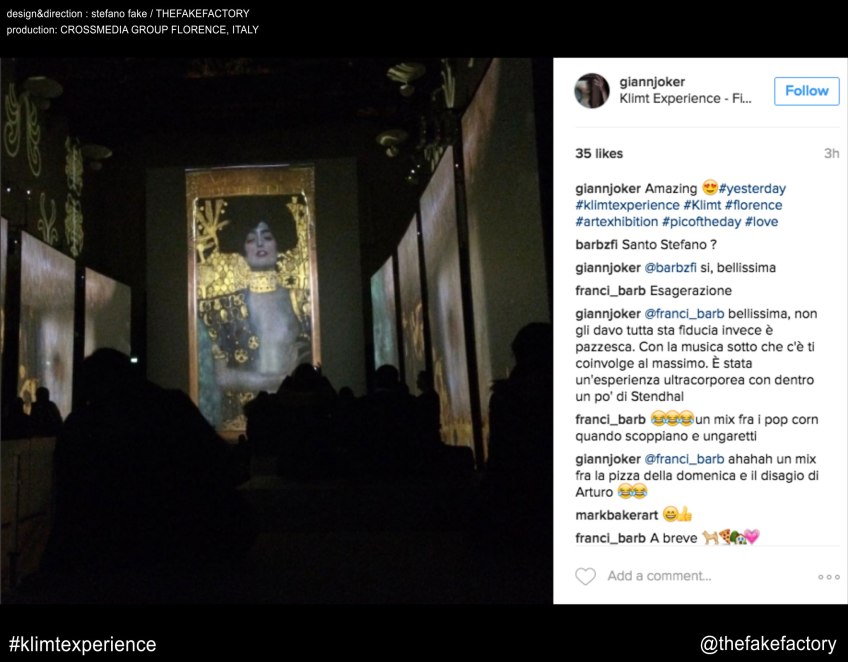This screenshot has width=848, height=662.
Task: View the 35 likes list
Action: coord(599,154)
